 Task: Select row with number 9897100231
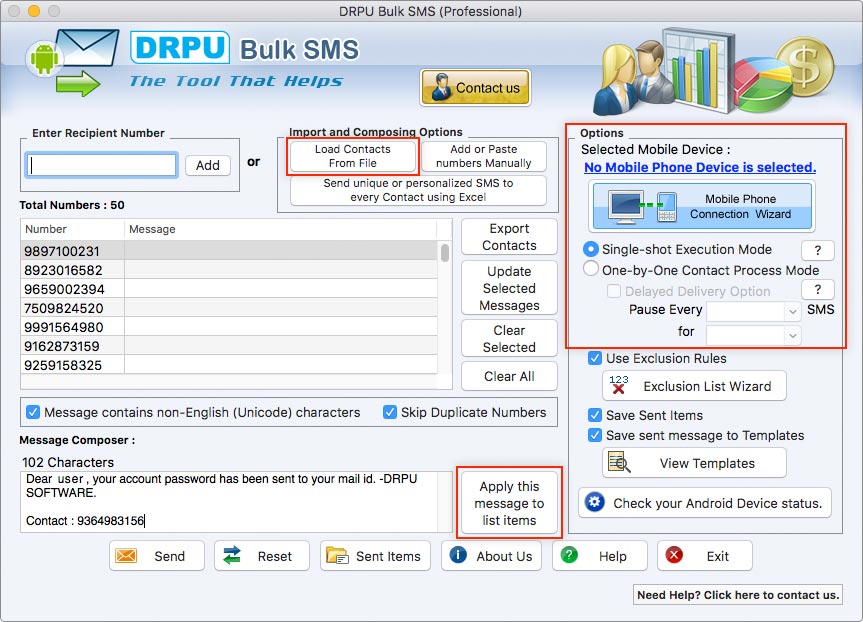(230, 250)
